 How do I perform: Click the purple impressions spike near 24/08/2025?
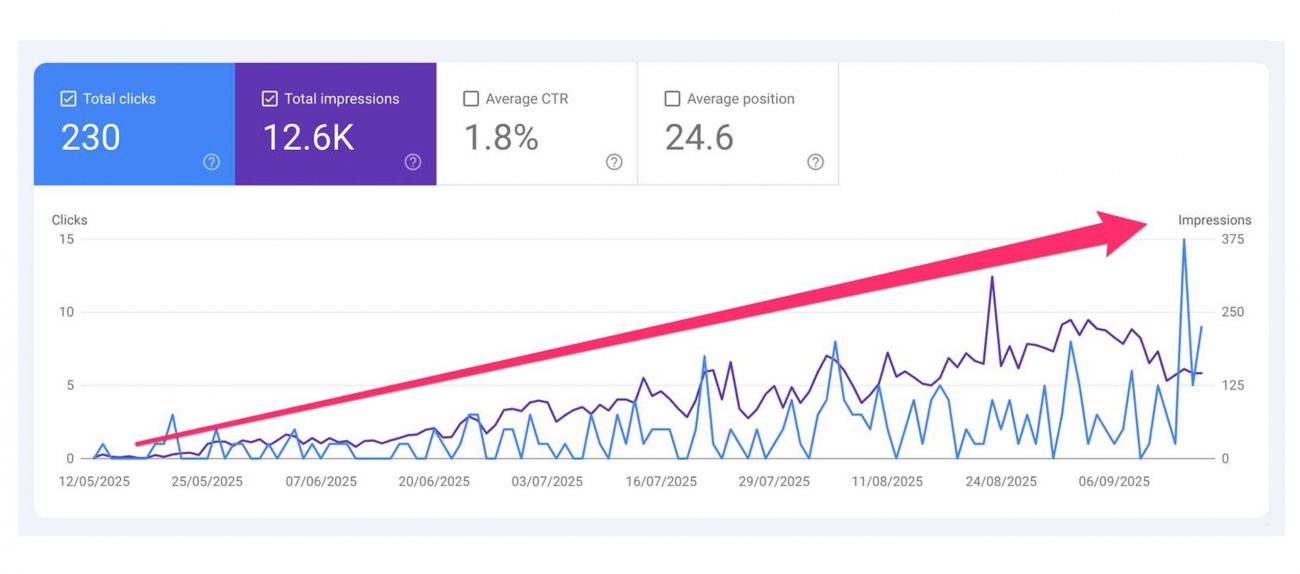coord(992,278)
